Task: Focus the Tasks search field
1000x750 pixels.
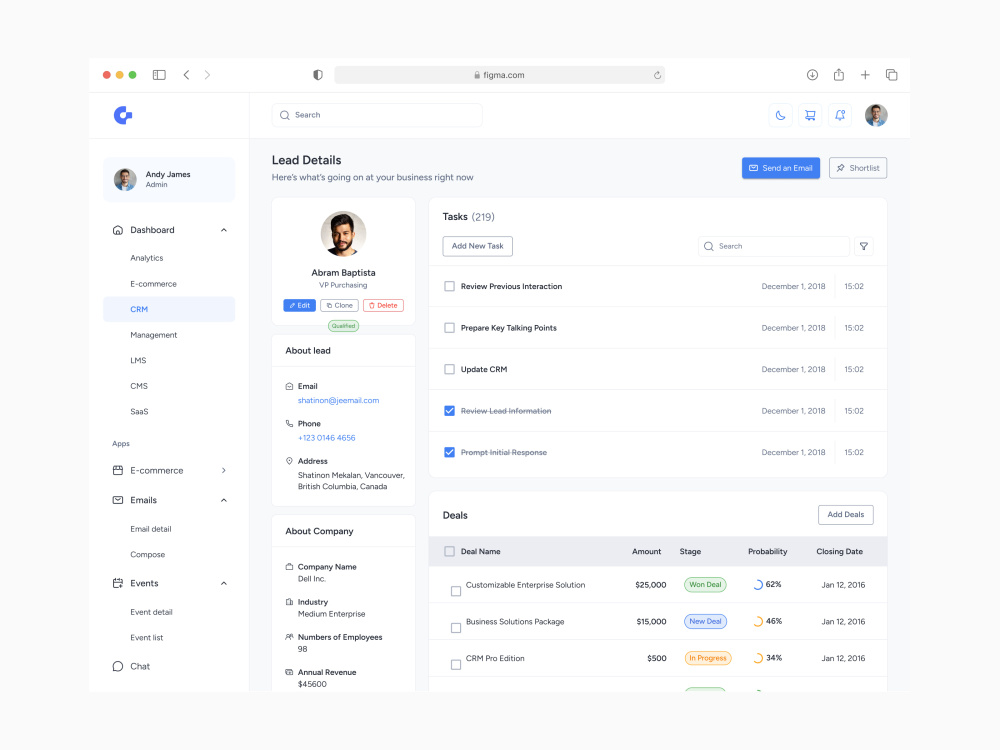Action: coord(774,246)
